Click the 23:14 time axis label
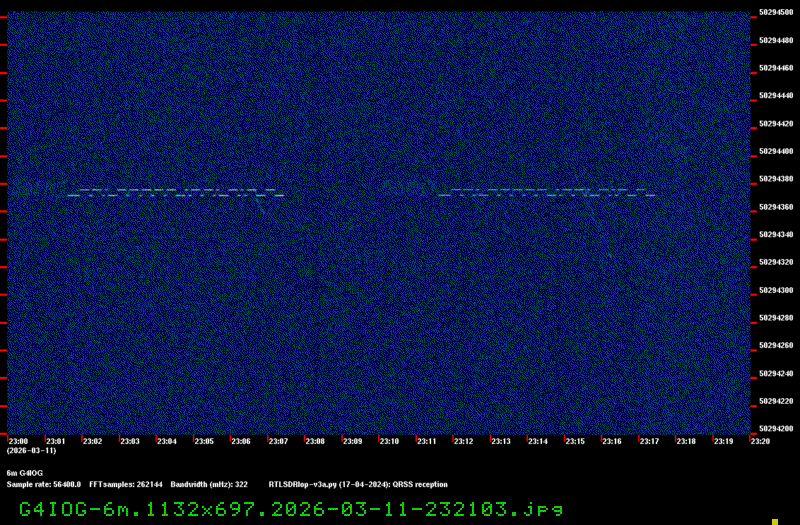Screen dimensions: 800x525 point(538,441)
